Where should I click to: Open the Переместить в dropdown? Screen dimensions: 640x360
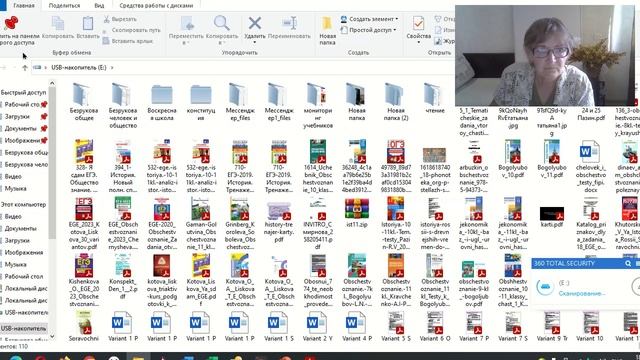click(186, 30)
